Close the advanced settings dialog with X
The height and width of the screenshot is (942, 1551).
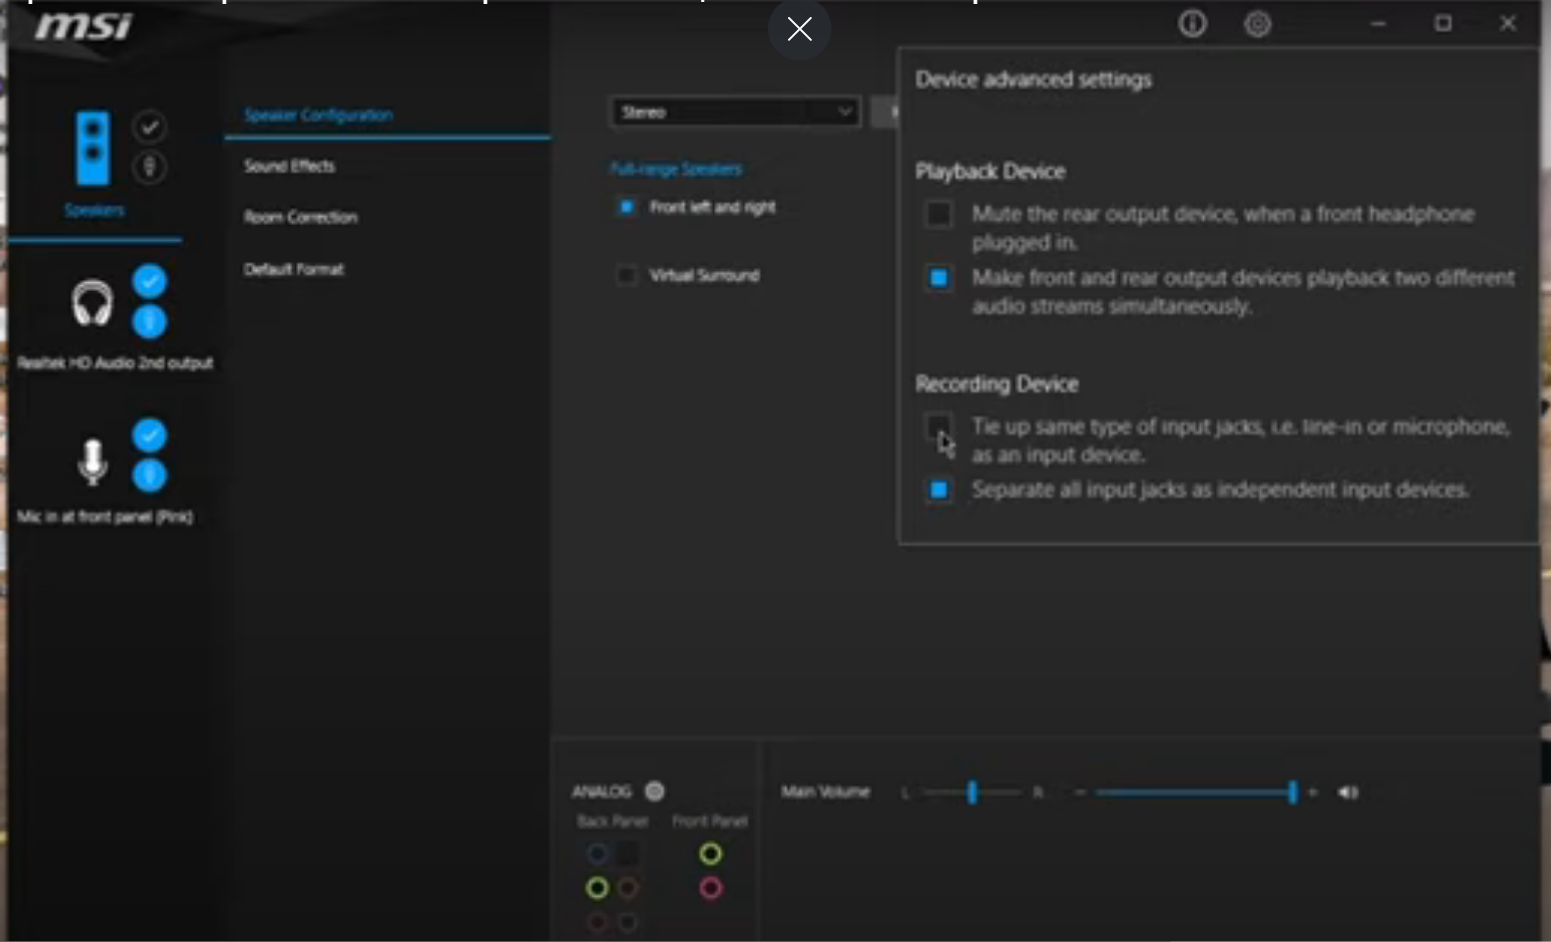point(799,30)
